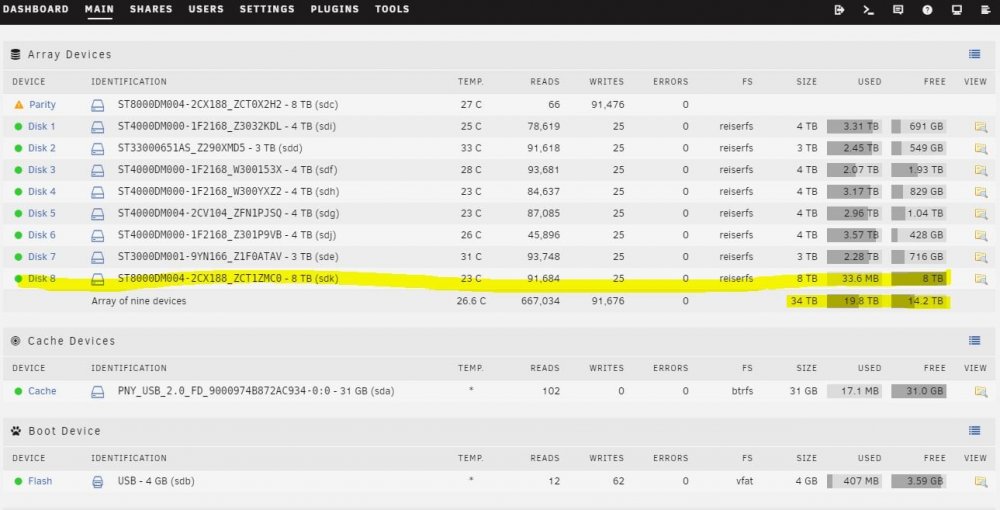Click the monitor info icon in top bar
This screenshot has height=510, width=1000.
click(x=957, y=10)
